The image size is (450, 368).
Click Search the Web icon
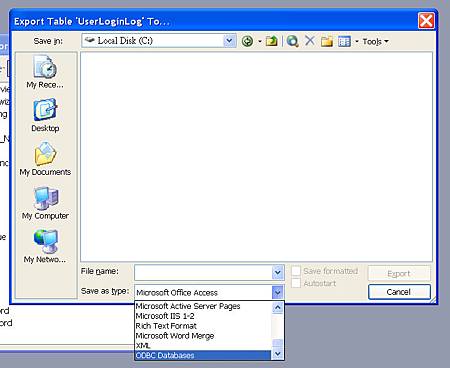(292, 41)
